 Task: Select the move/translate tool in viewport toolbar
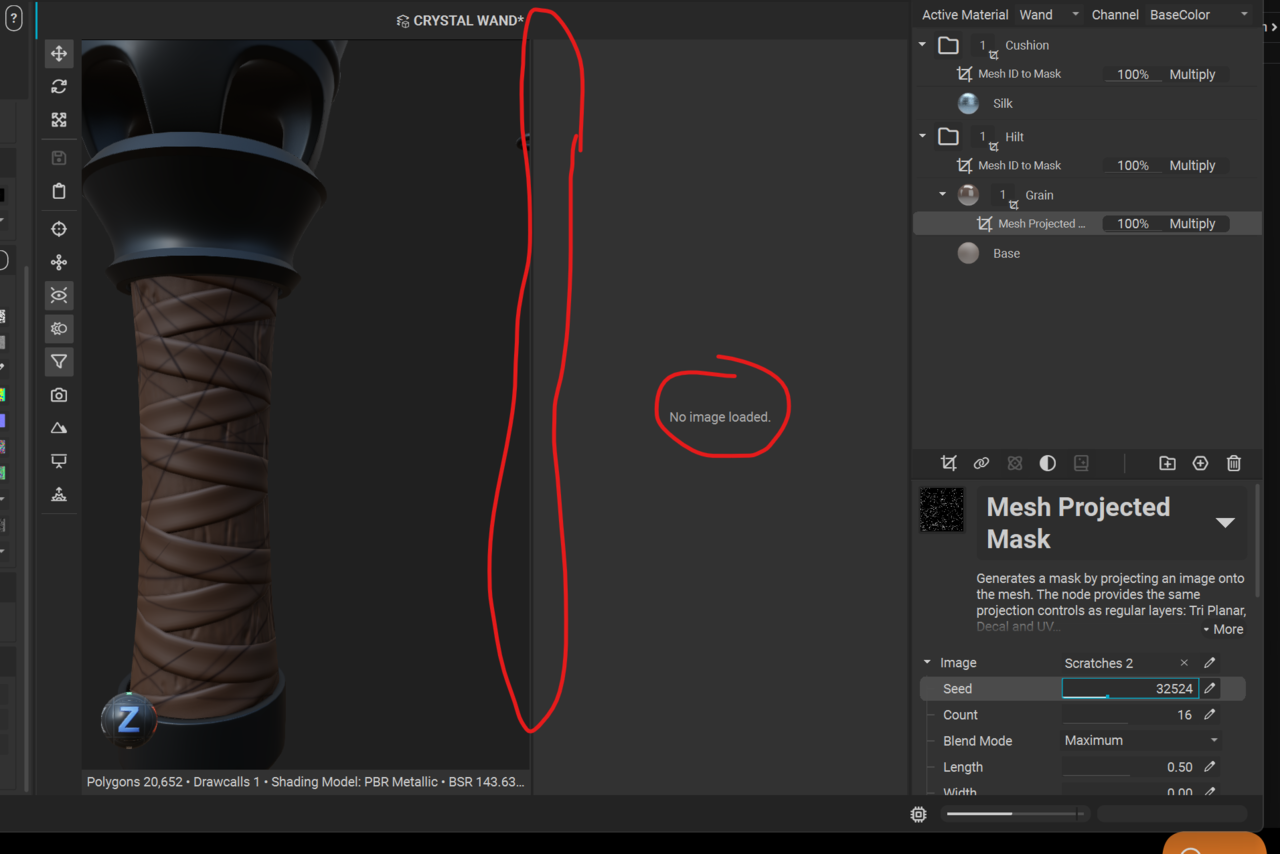pos(59,53)
